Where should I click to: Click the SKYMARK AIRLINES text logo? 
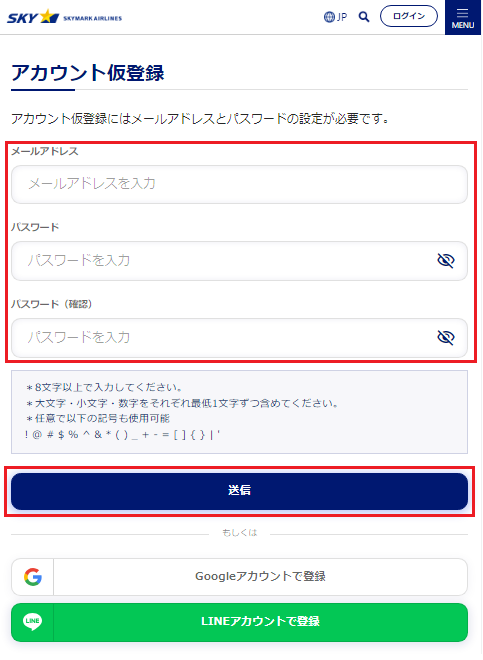(x=93, y=19)
